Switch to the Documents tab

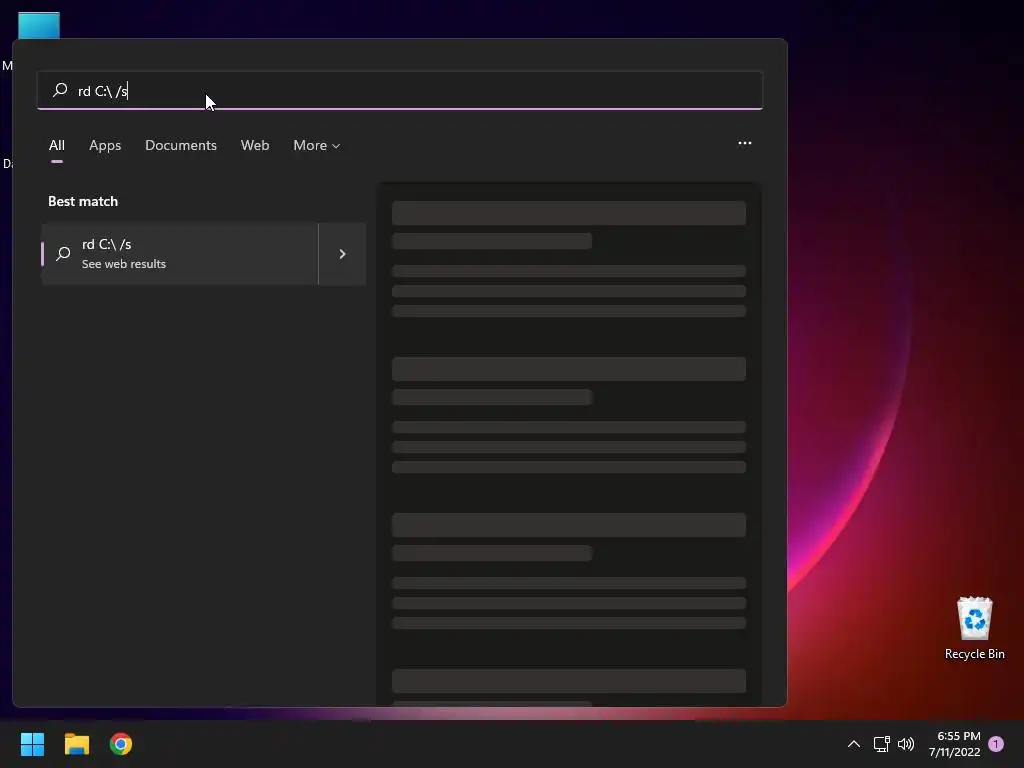click(x=181, y=145)
